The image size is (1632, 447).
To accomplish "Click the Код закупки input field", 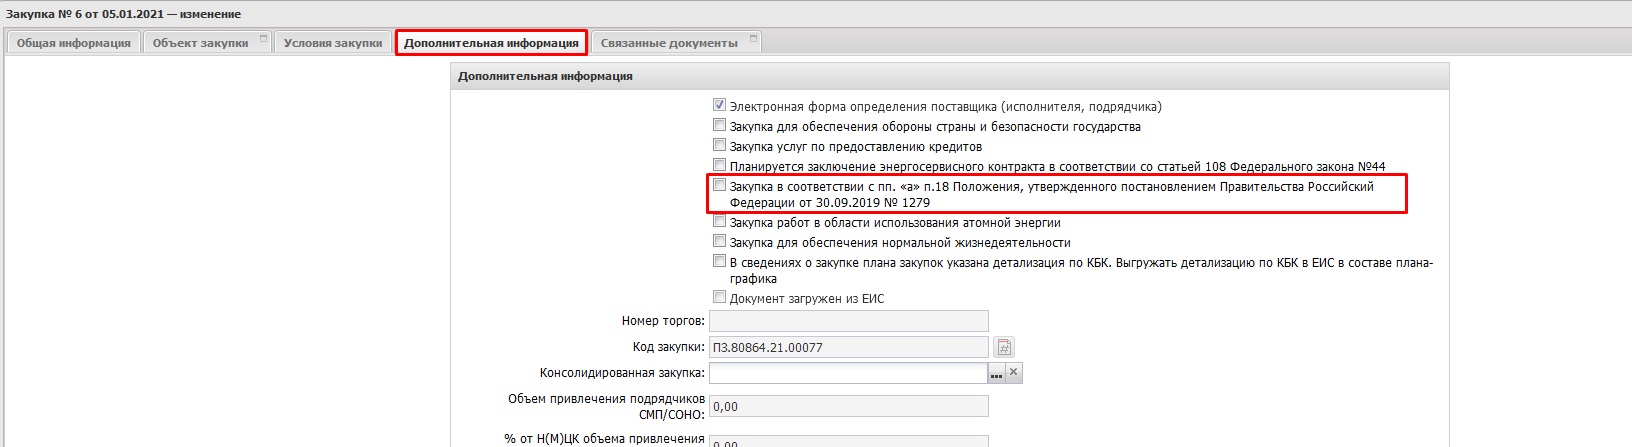I will coord(848,347).
